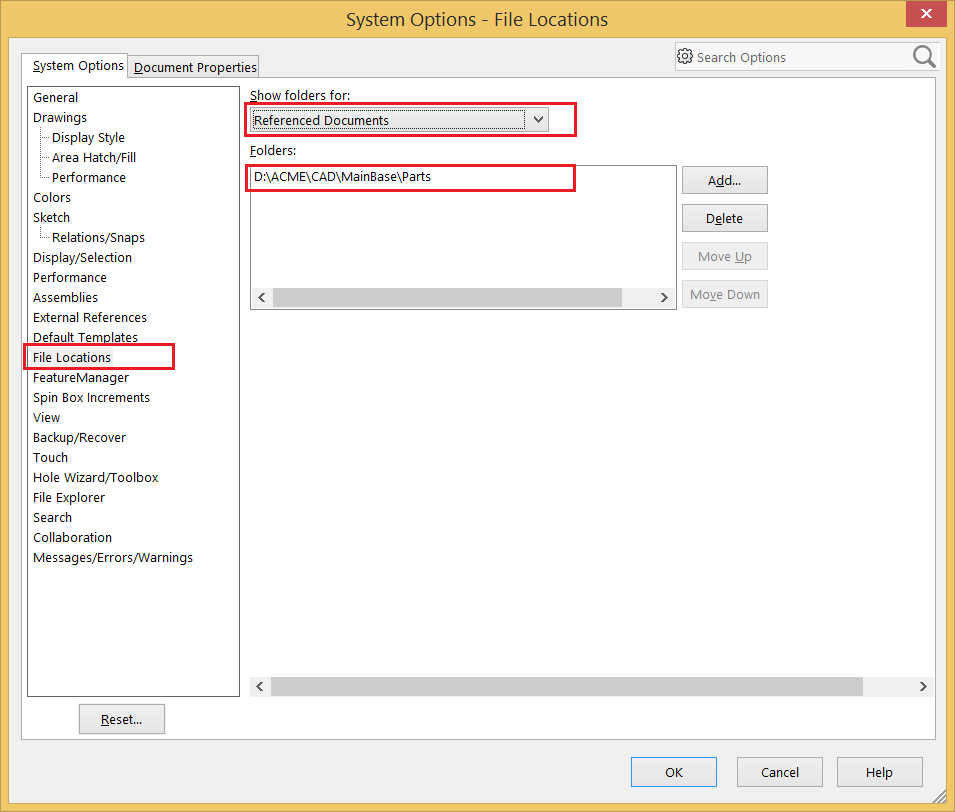Type in the Search Options field
Screen dimensions: 955x812
coord(800,57)
